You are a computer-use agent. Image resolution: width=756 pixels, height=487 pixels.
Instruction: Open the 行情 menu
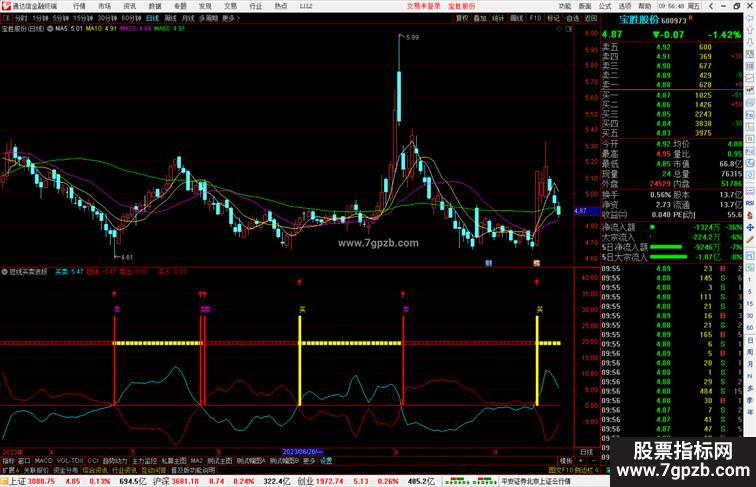click(x=79, y=6)
